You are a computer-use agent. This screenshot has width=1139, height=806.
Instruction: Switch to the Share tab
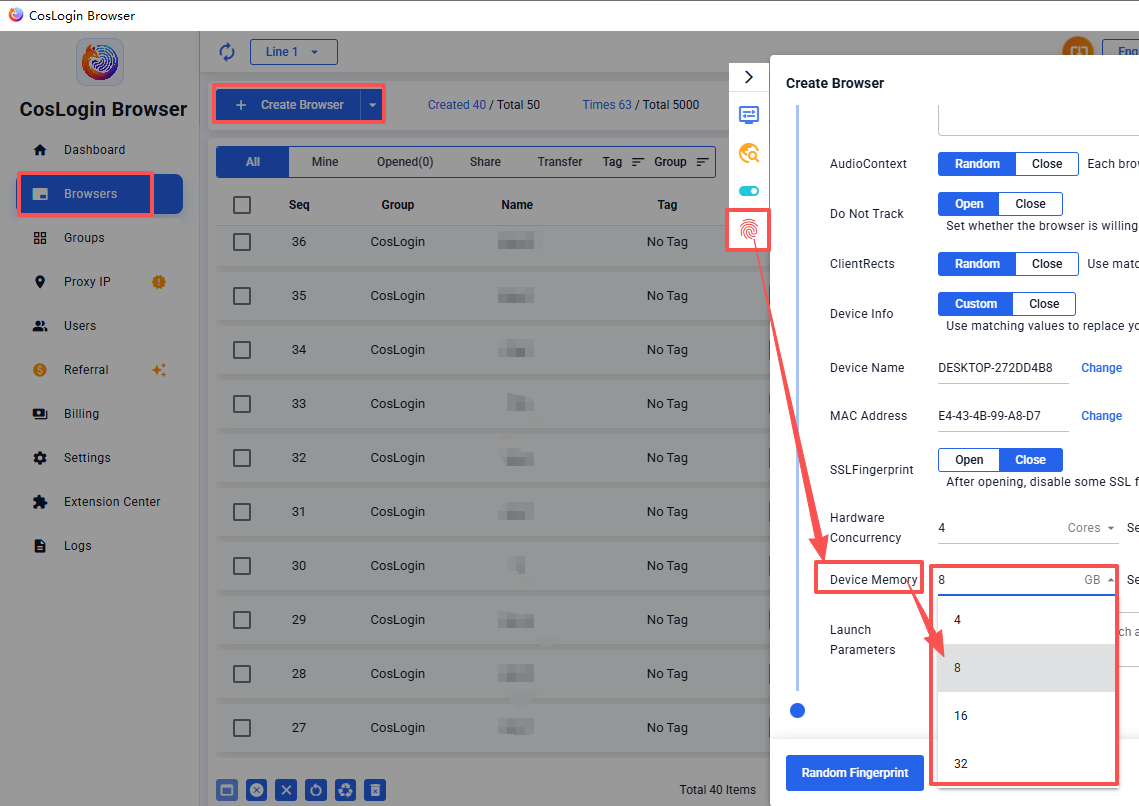[485, 162]
